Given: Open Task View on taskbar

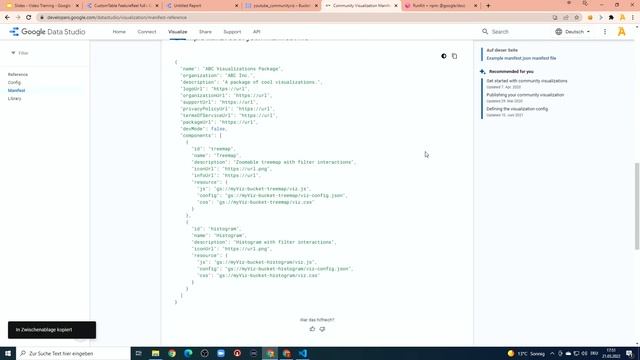Looking at the screenshot, I should tap(139, 353).
